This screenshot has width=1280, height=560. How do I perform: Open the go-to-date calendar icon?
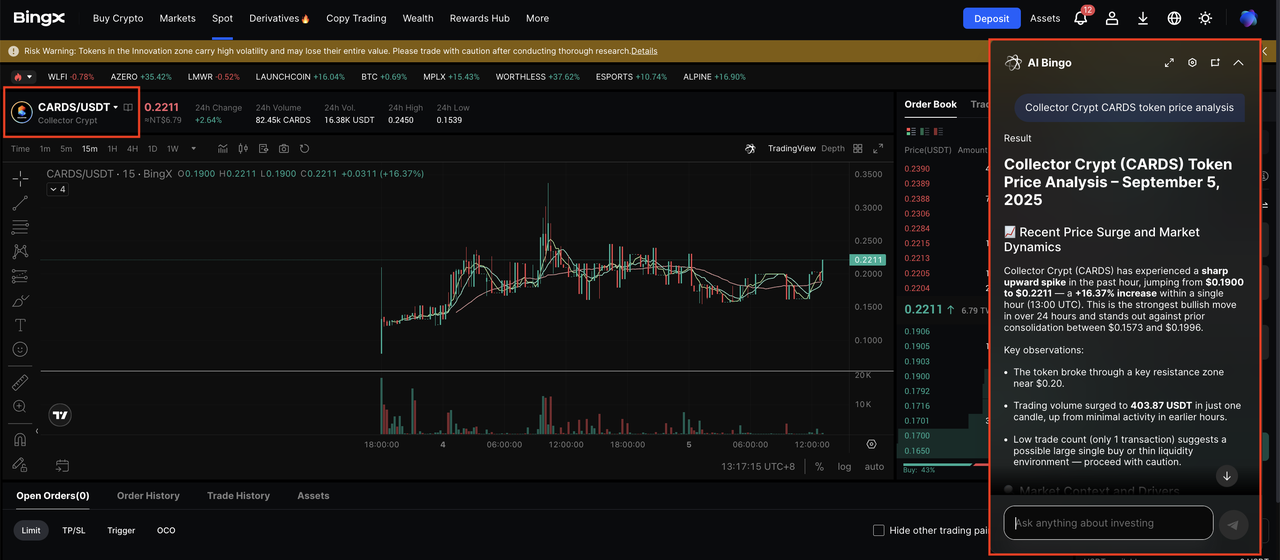(x=62, y=466)
